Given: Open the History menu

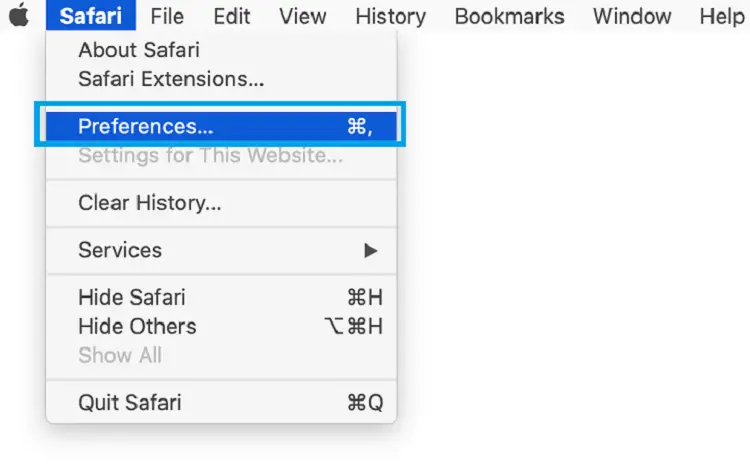Looking at the screenshot, I should pos(390,16).
